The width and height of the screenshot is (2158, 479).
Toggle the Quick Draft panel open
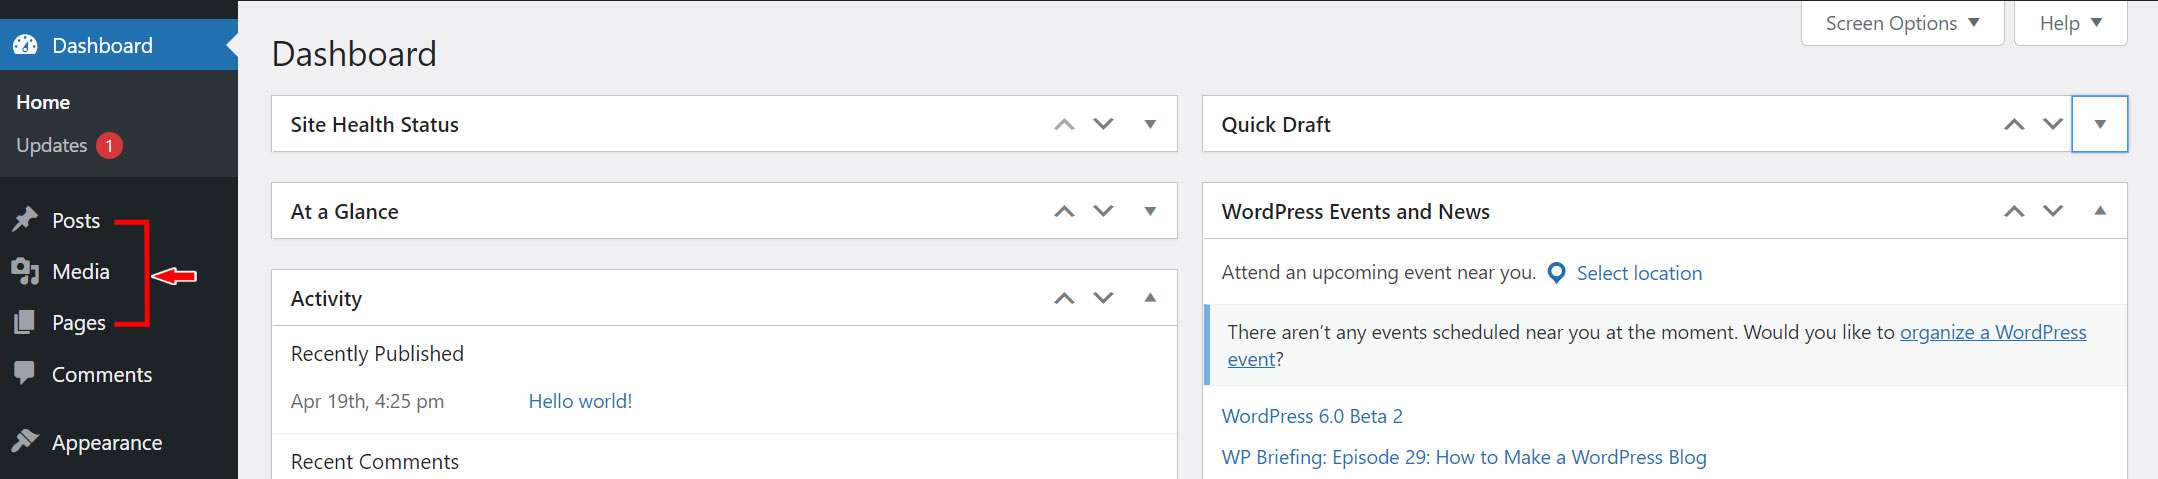(2100, 124)
